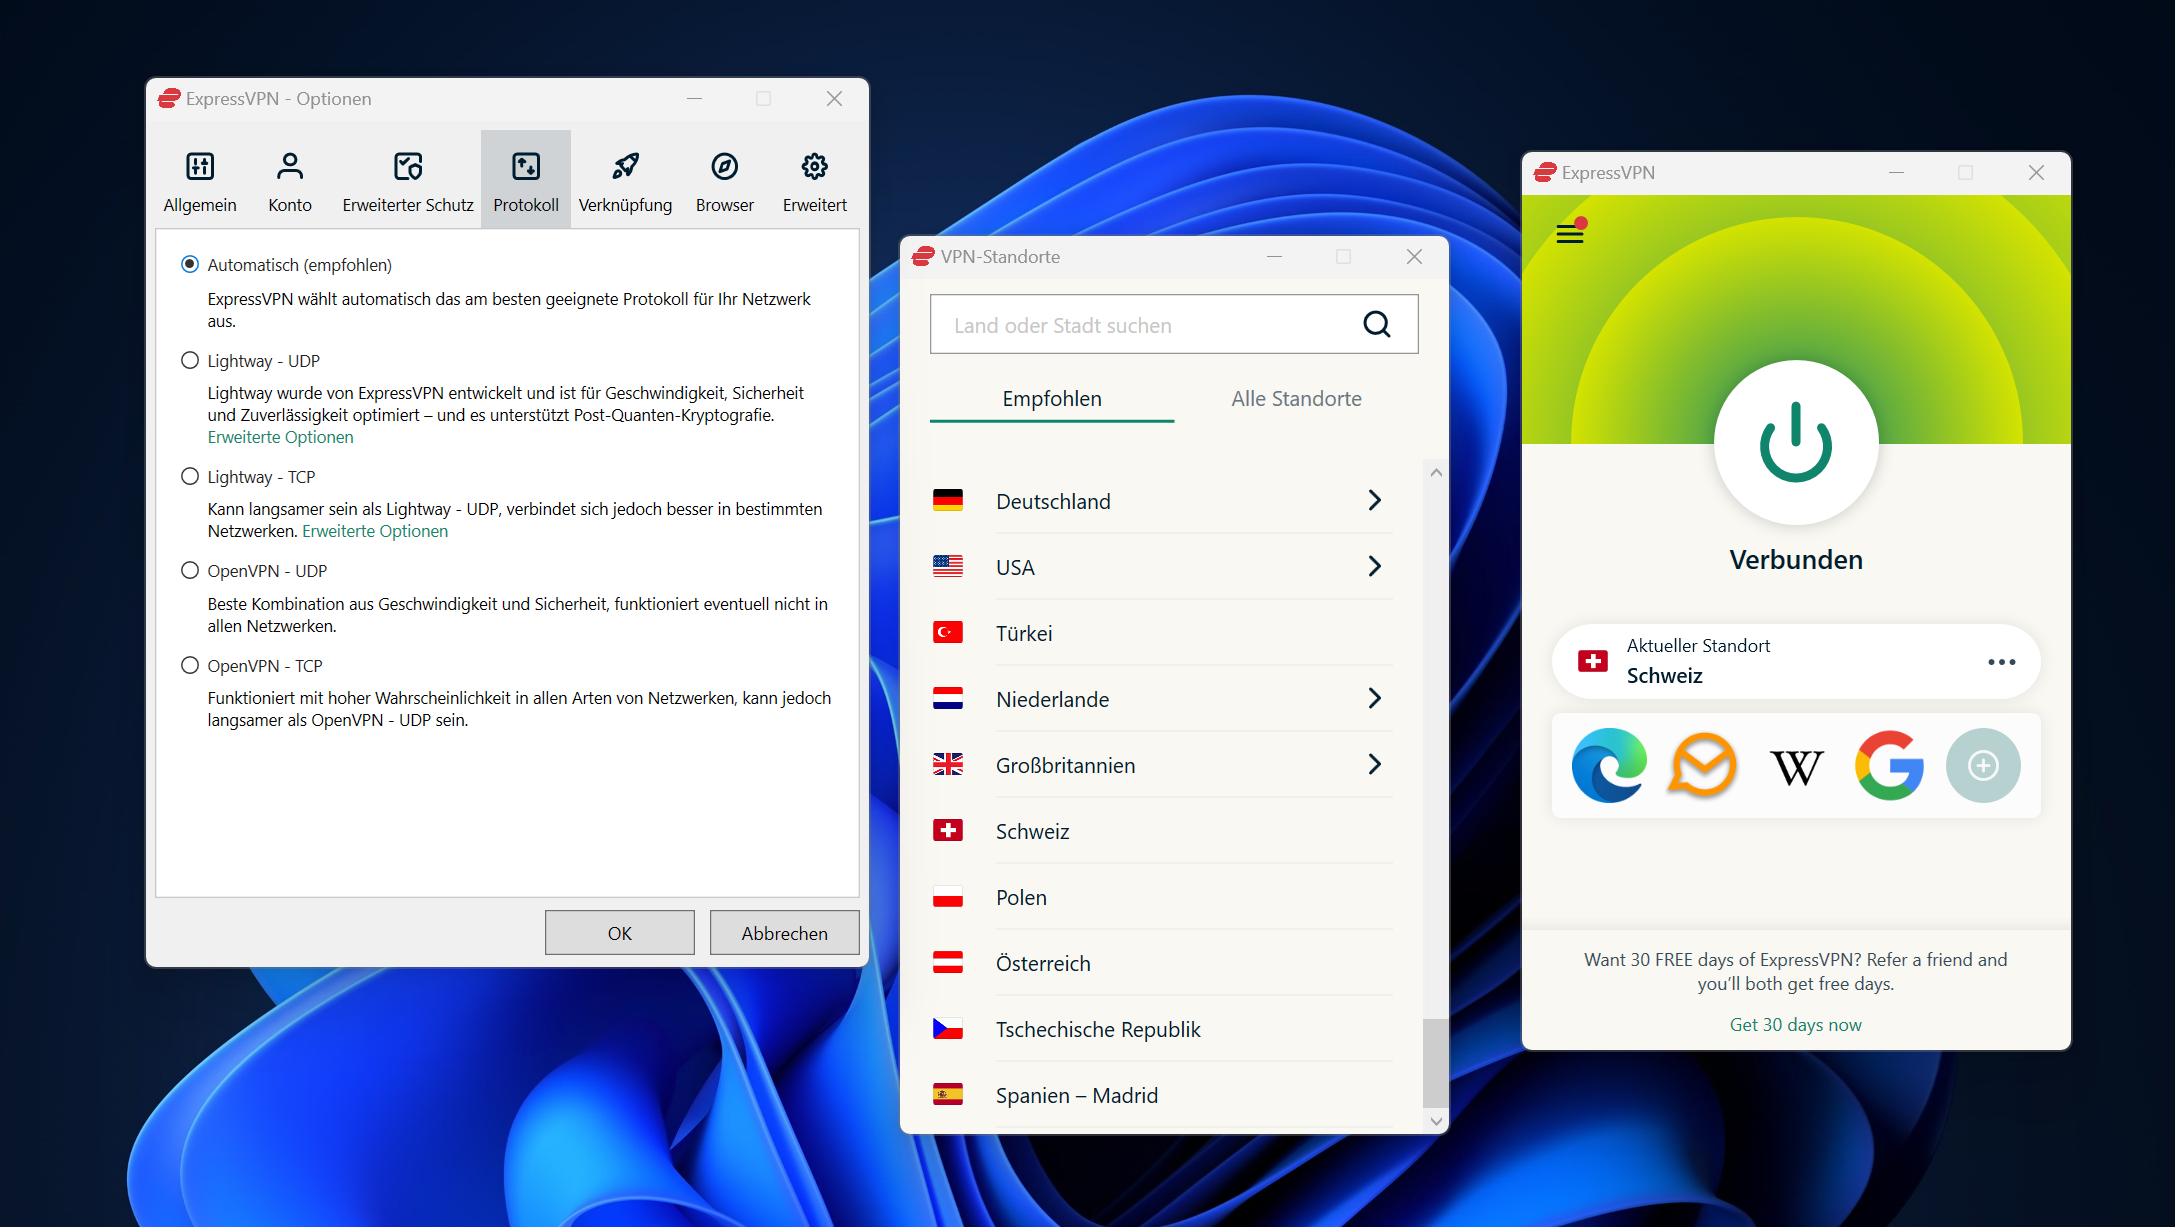The width and height of the screenshot is (2175, 1227).
Task: Select OpenVPN - UDP protocol
Action: [190, 570]
